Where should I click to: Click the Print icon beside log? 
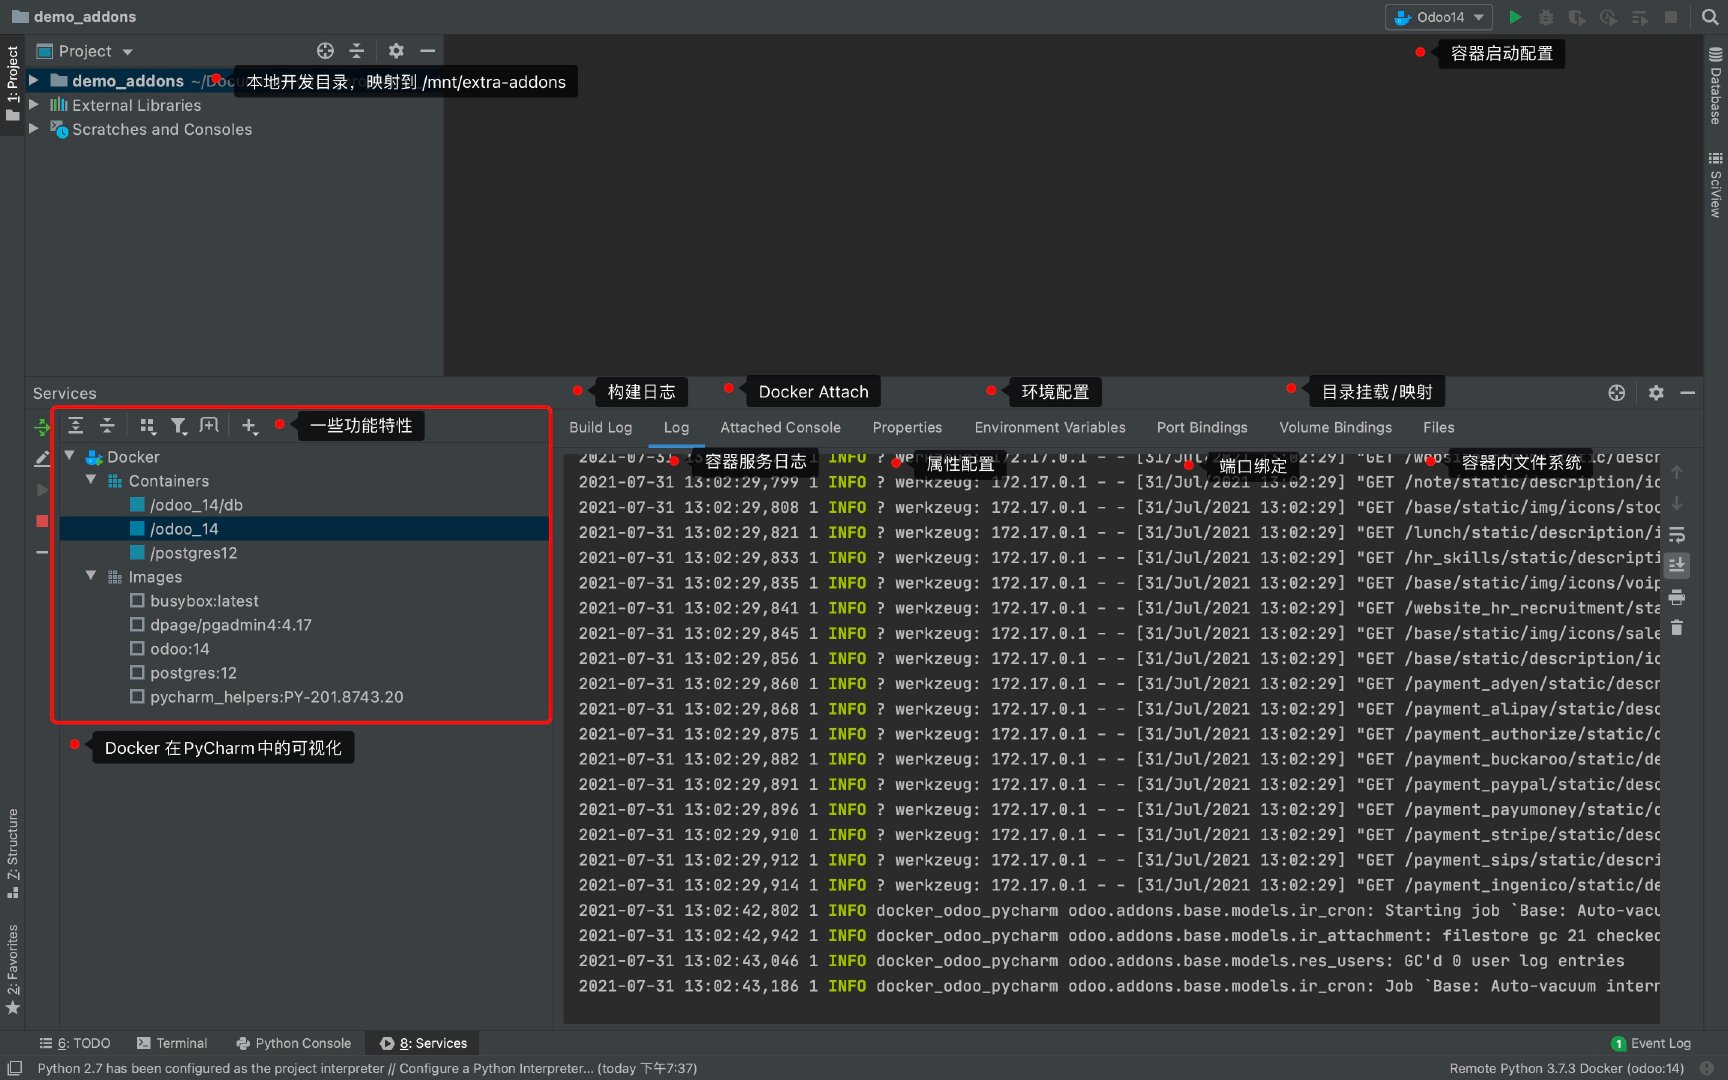tap(1677, 597)
